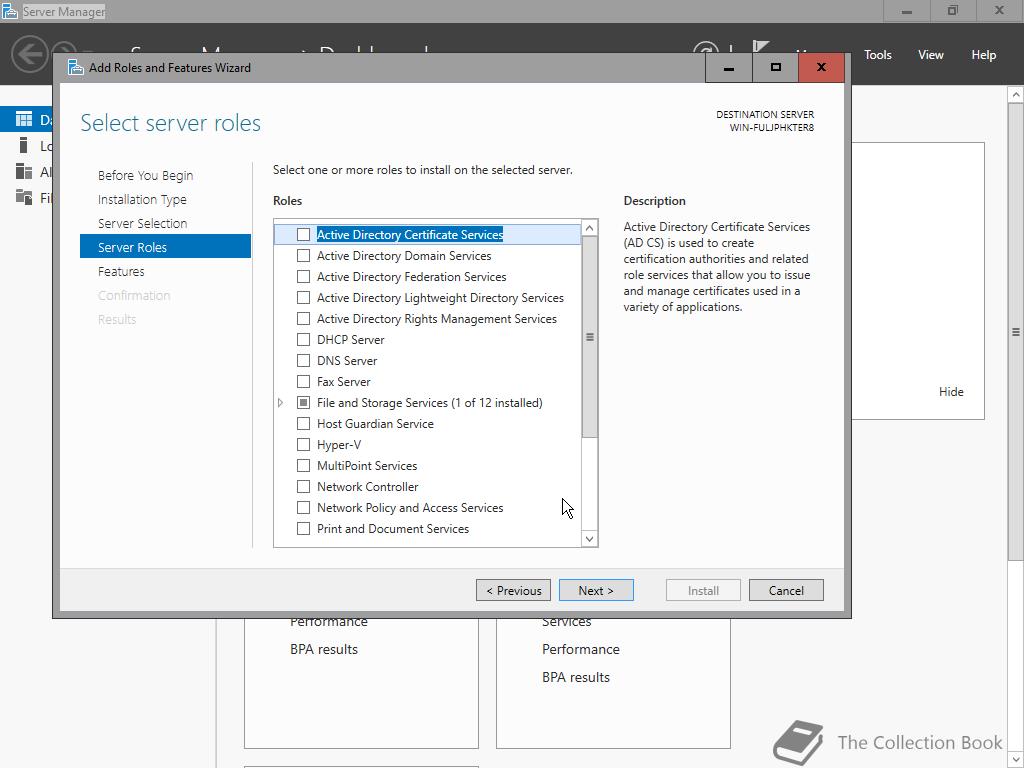Minimize the Add Roles and Features Wizard
The image size is (1024, 768).
click(x=729, y=67)
